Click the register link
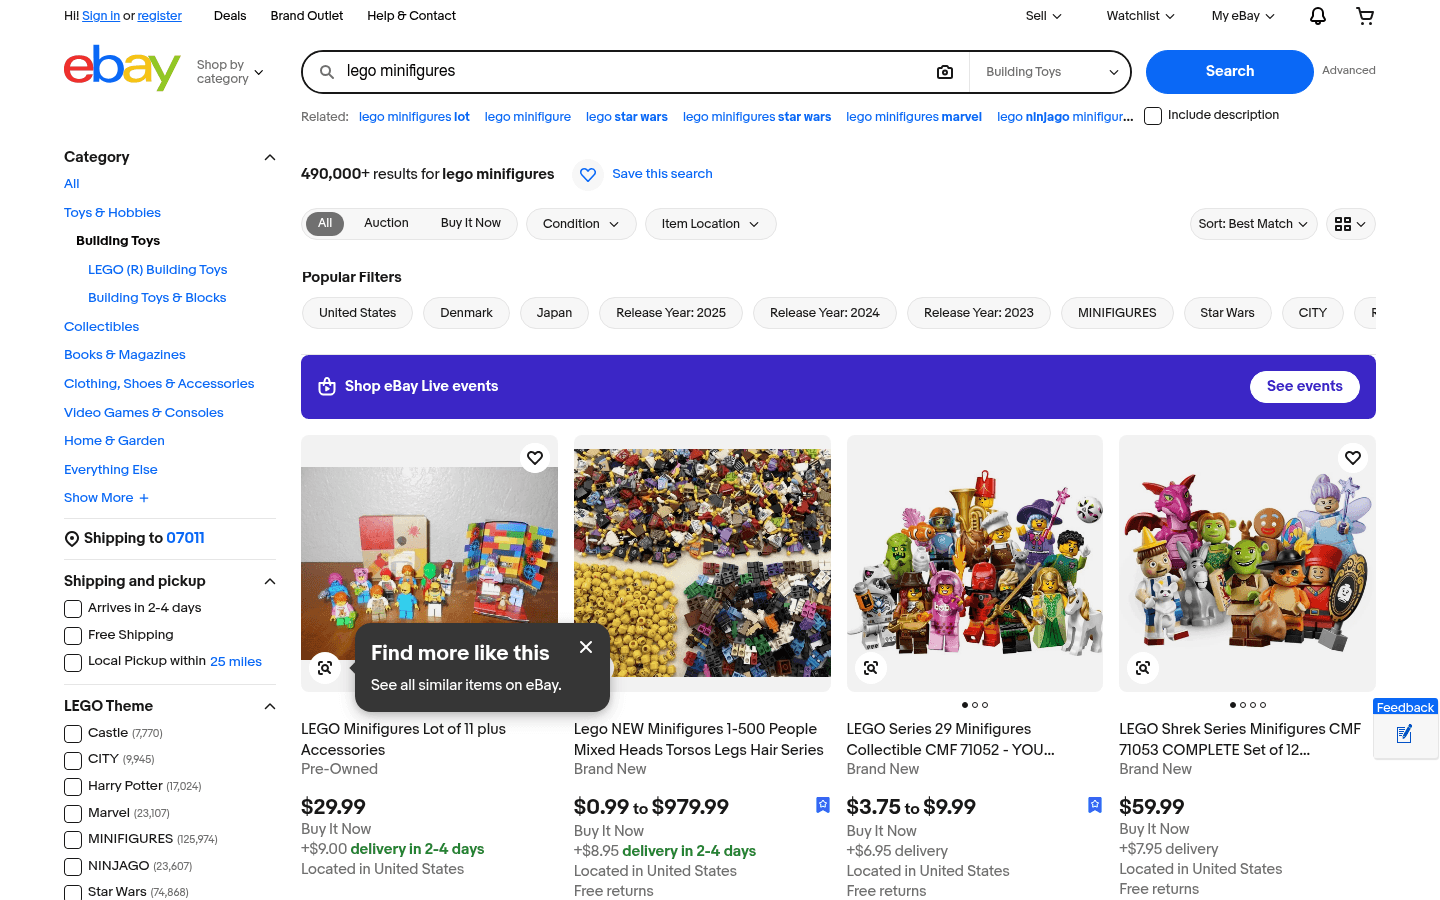 click(x=159, y=16)
